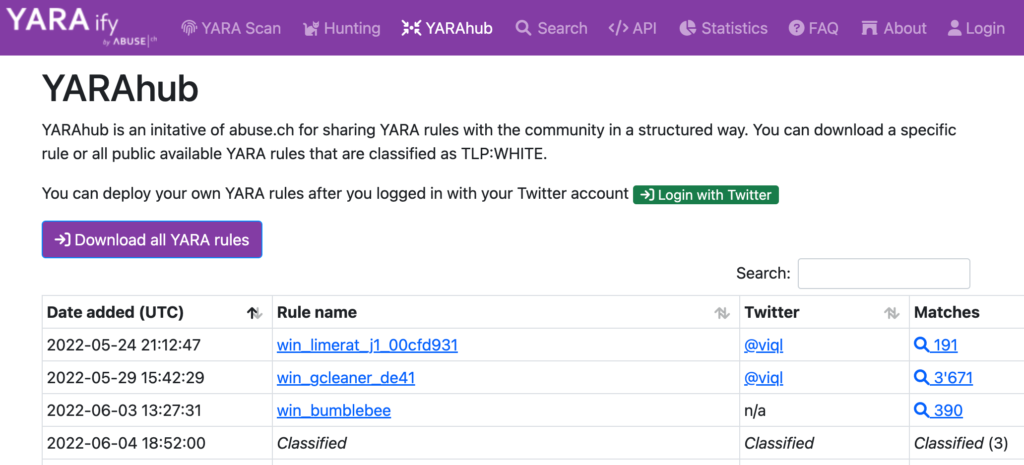Viewport: 1024px width, 465px height.
Task: Open the Statistics navbar item
Action: (724, 28)
